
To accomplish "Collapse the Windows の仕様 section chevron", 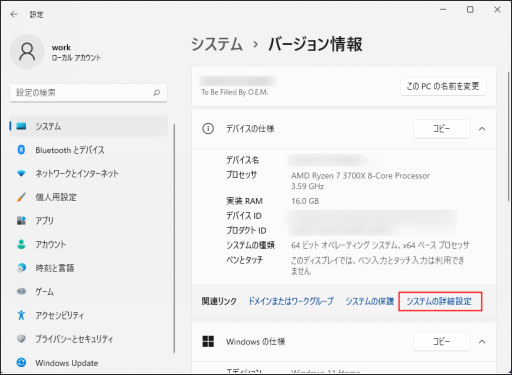I will [482, 341].
